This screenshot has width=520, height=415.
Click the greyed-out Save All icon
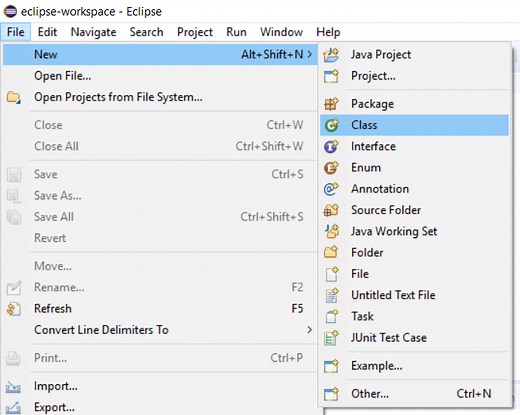click(14, 217)
